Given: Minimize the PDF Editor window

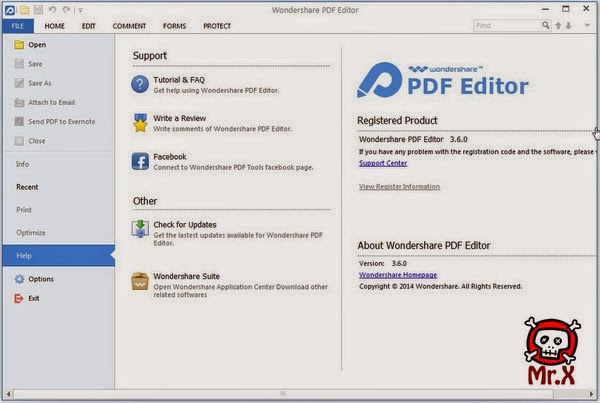Looking at the screenshot, I should click(545, 9).
